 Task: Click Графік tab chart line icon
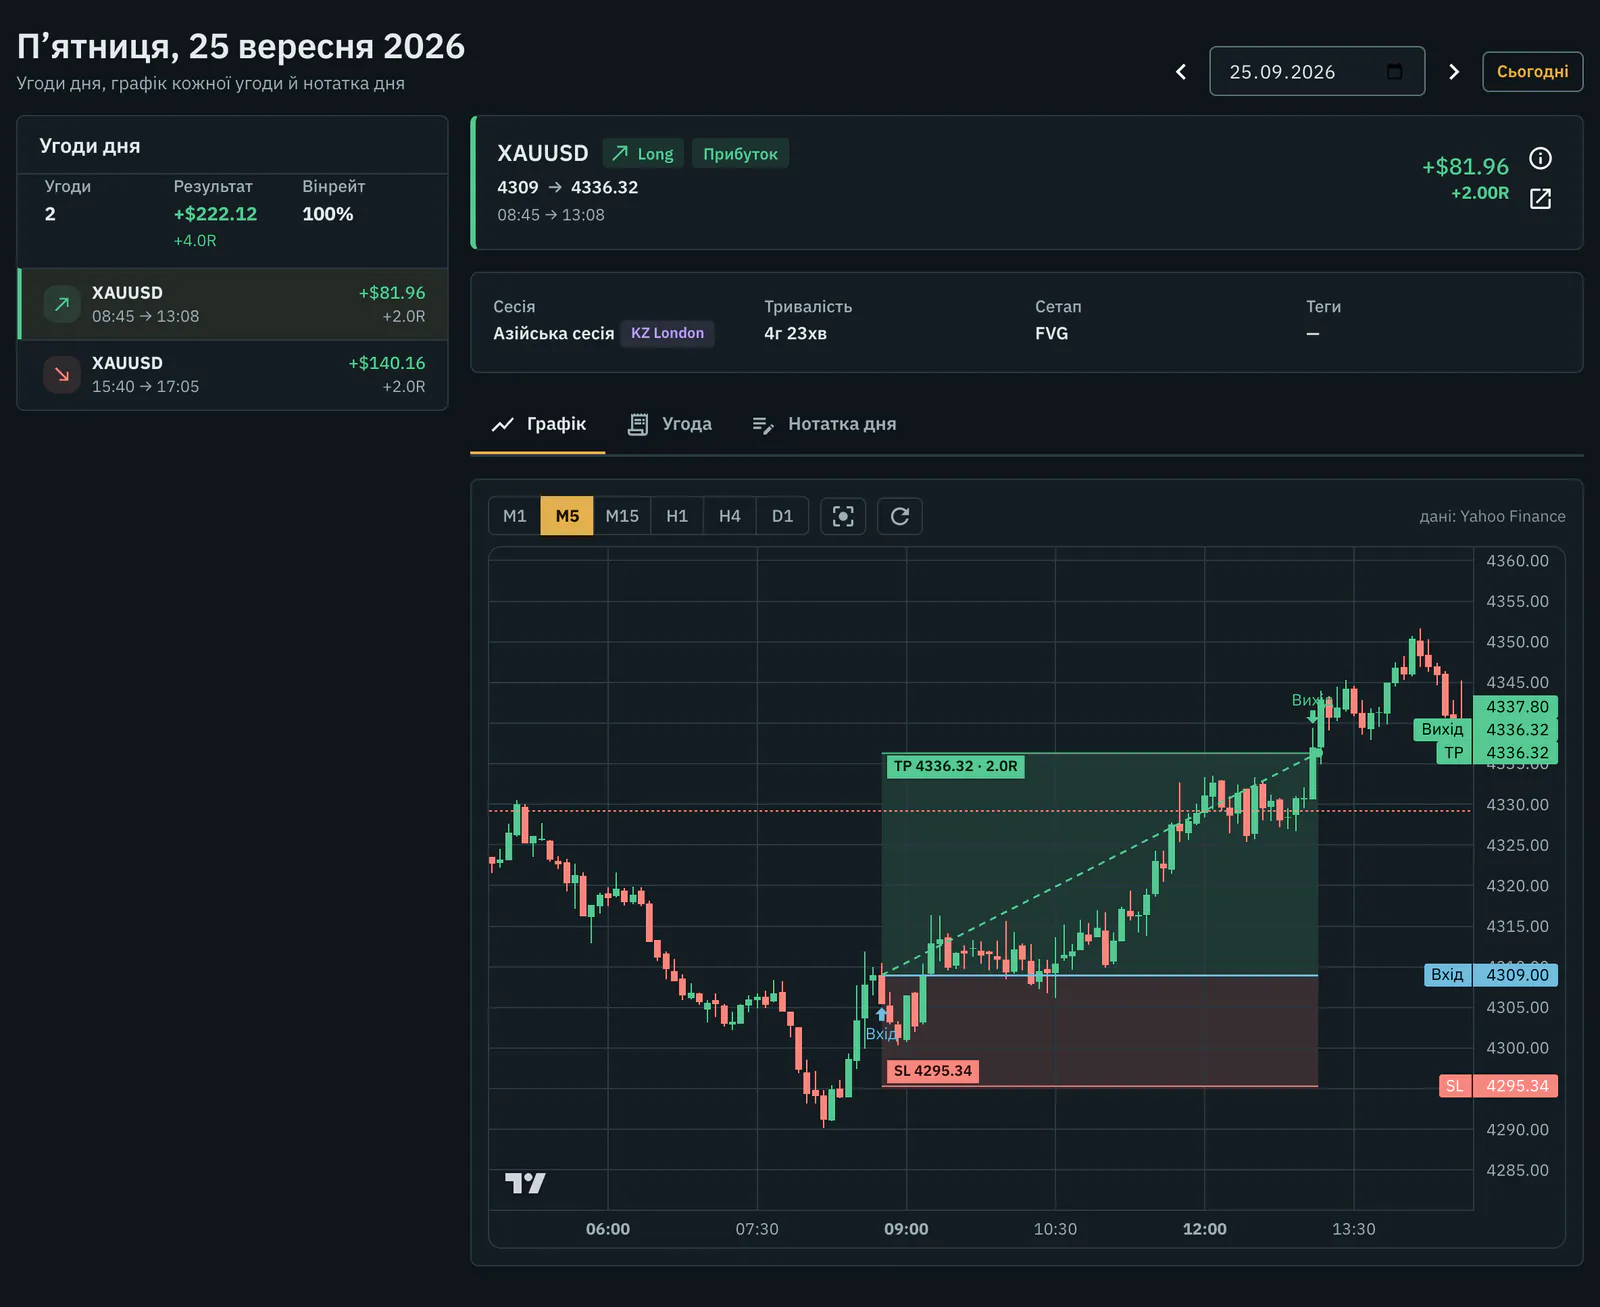(x=502, y=424)
